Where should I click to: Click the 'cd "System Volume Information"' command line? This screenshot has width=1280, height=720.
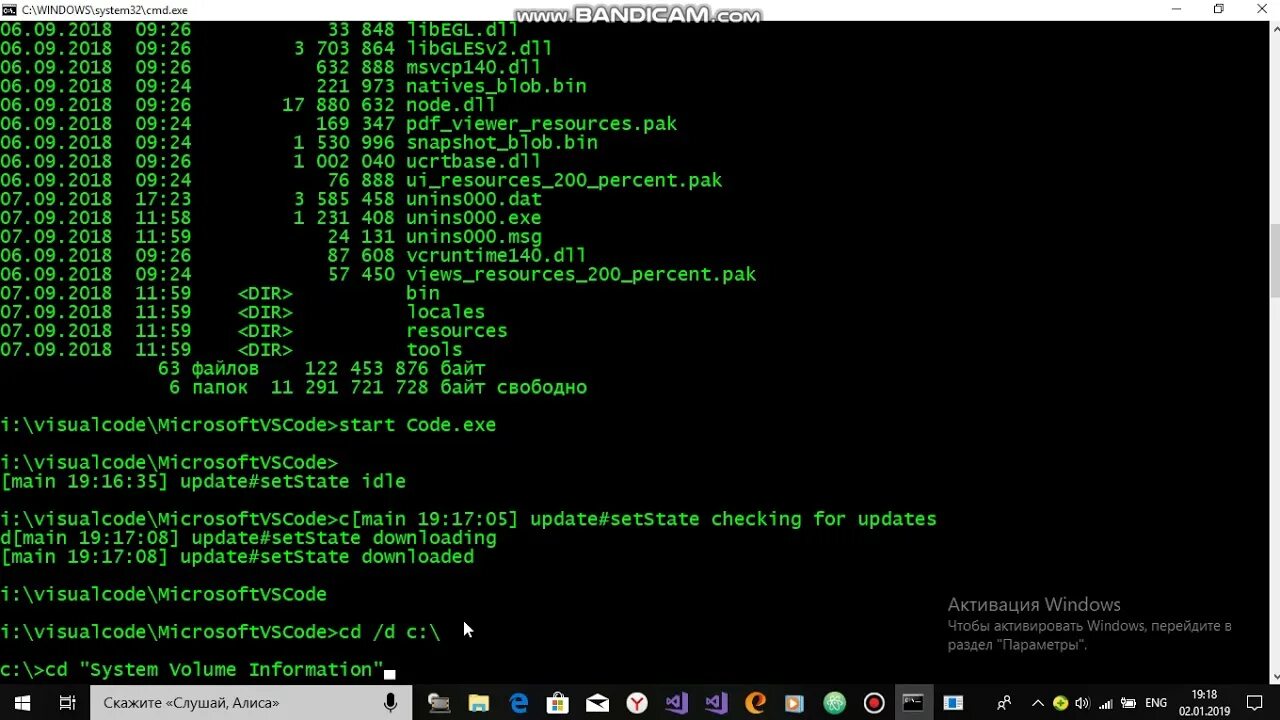point(192,670)
